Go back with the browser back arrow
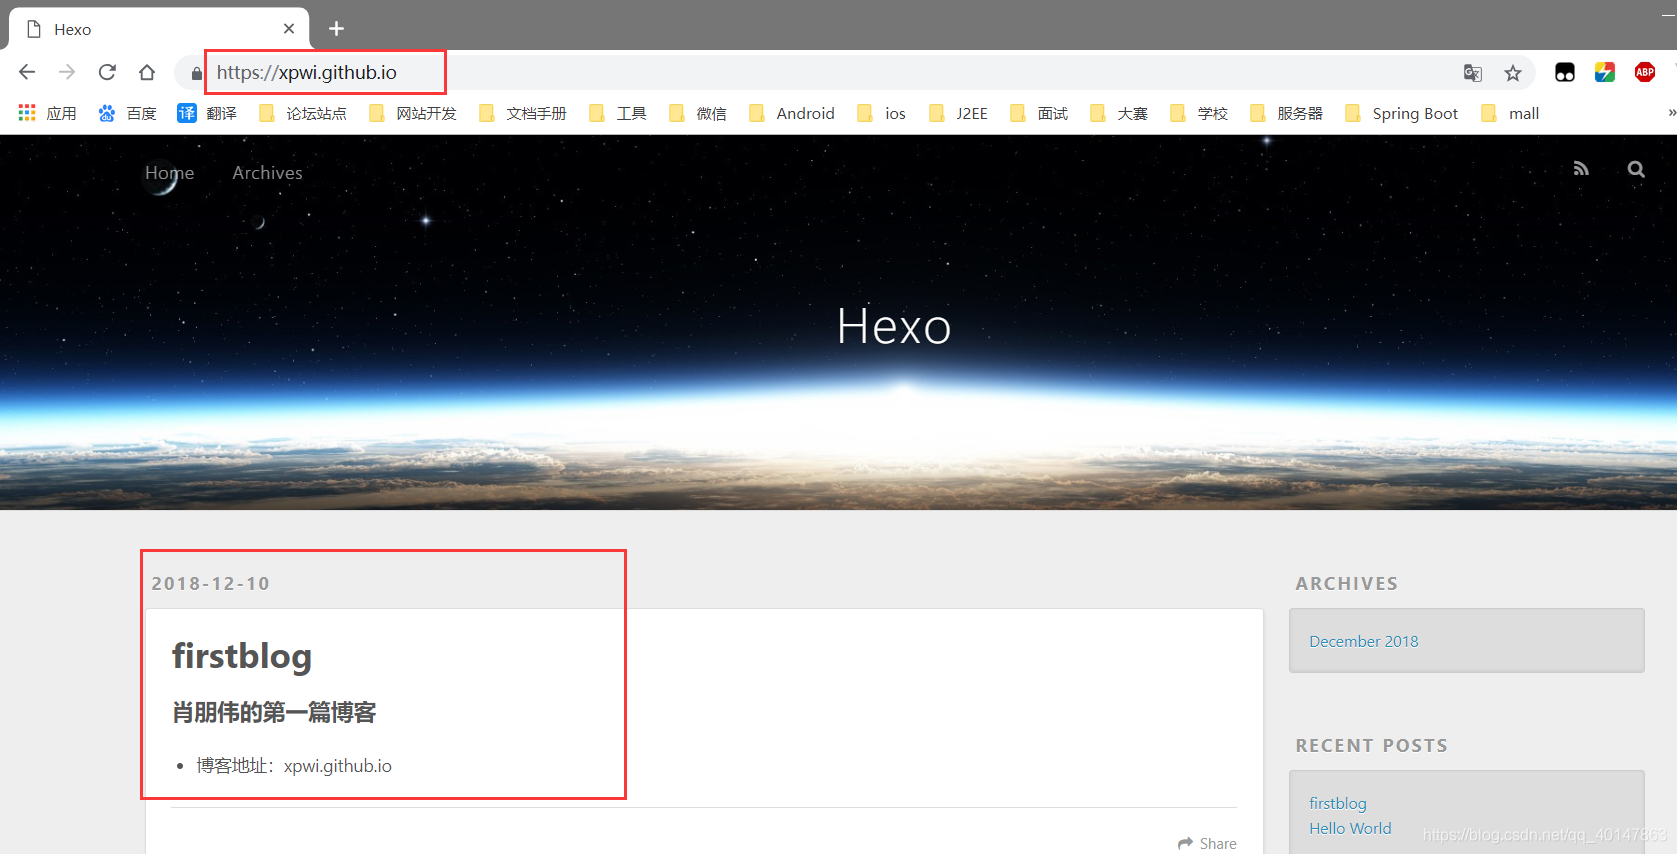This screenshot has width=1677, height=854. (x=27, y=72)
